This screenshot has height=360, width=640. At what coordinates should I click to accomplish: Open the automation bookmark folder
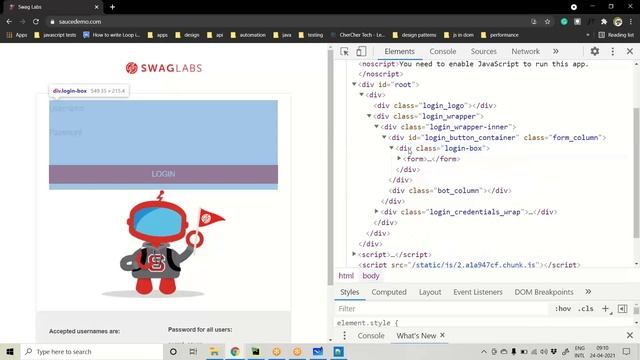coord(248,35)
